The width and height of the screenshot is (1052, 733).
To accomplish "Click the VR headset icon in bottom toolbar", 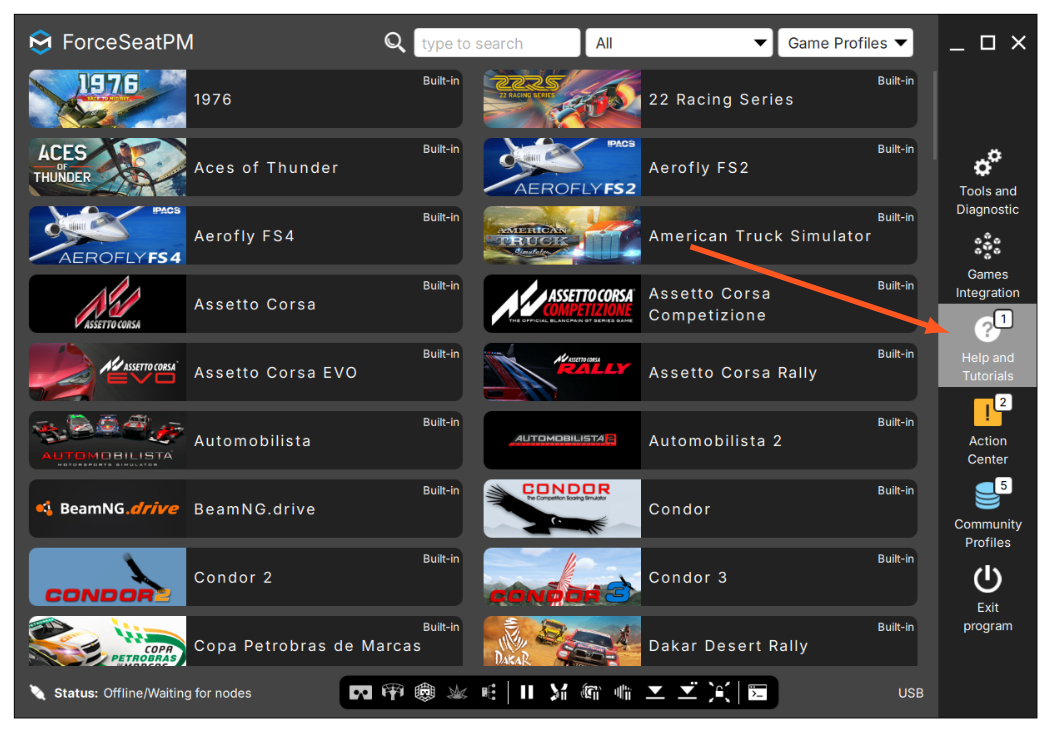I will [360, 692].
